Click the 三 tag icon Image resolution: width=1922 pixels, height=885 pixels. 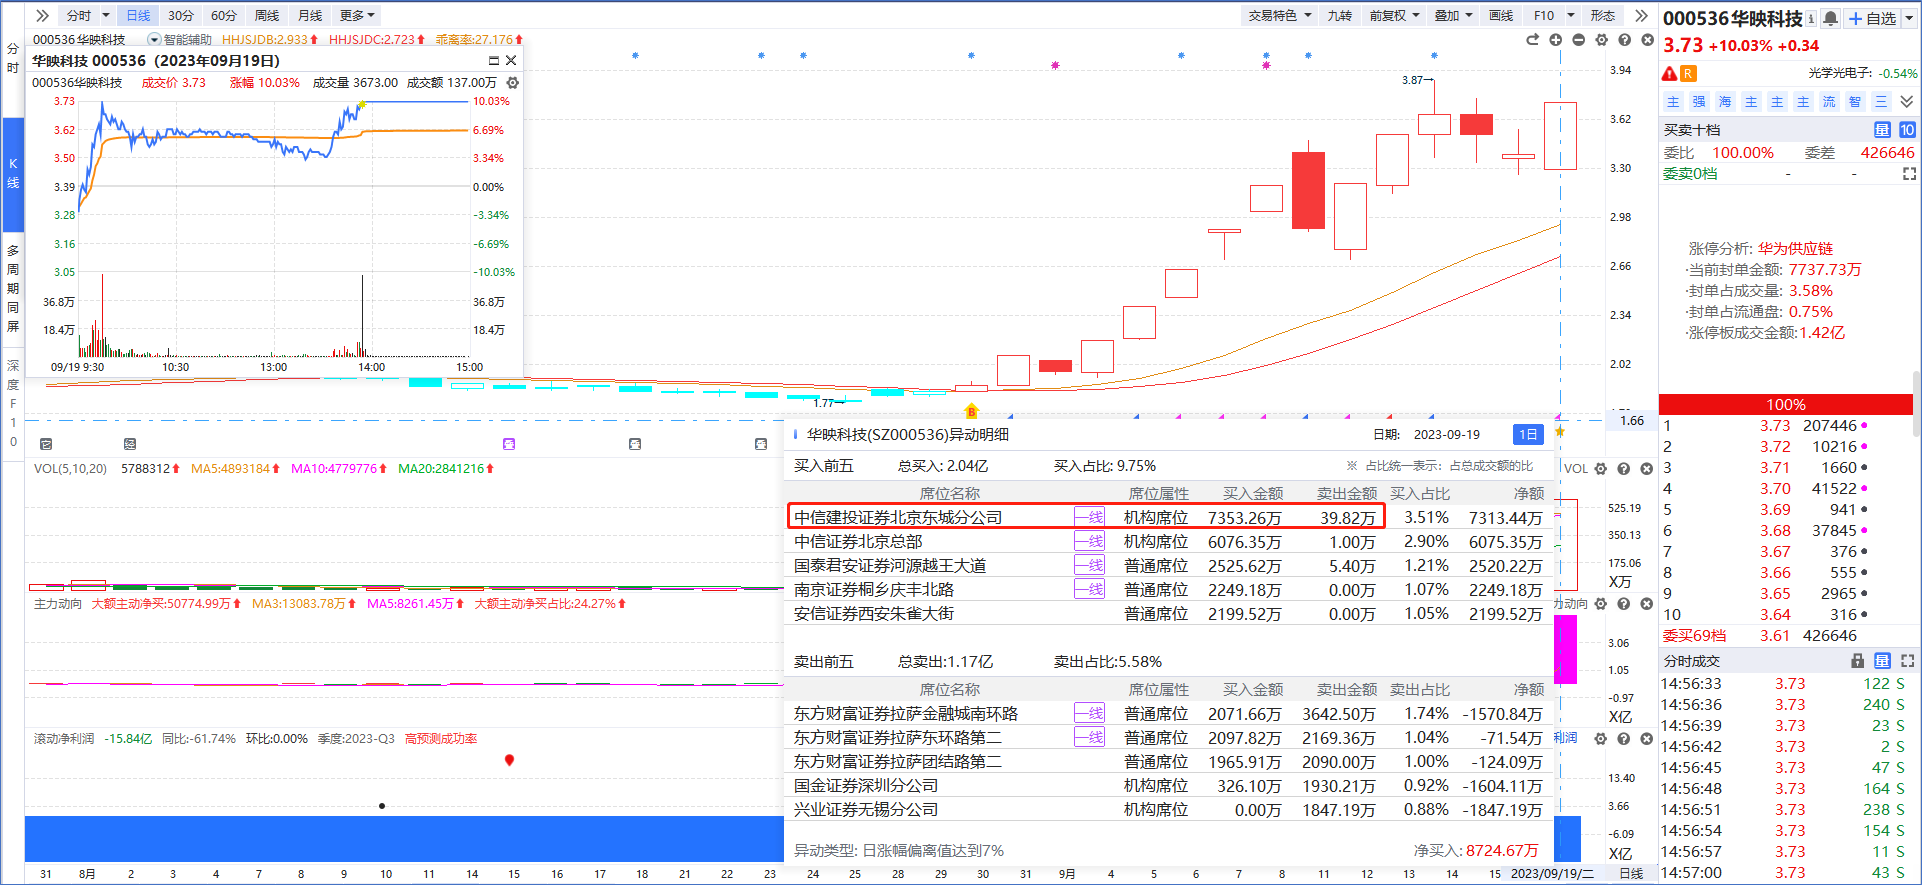(1881, 102)
